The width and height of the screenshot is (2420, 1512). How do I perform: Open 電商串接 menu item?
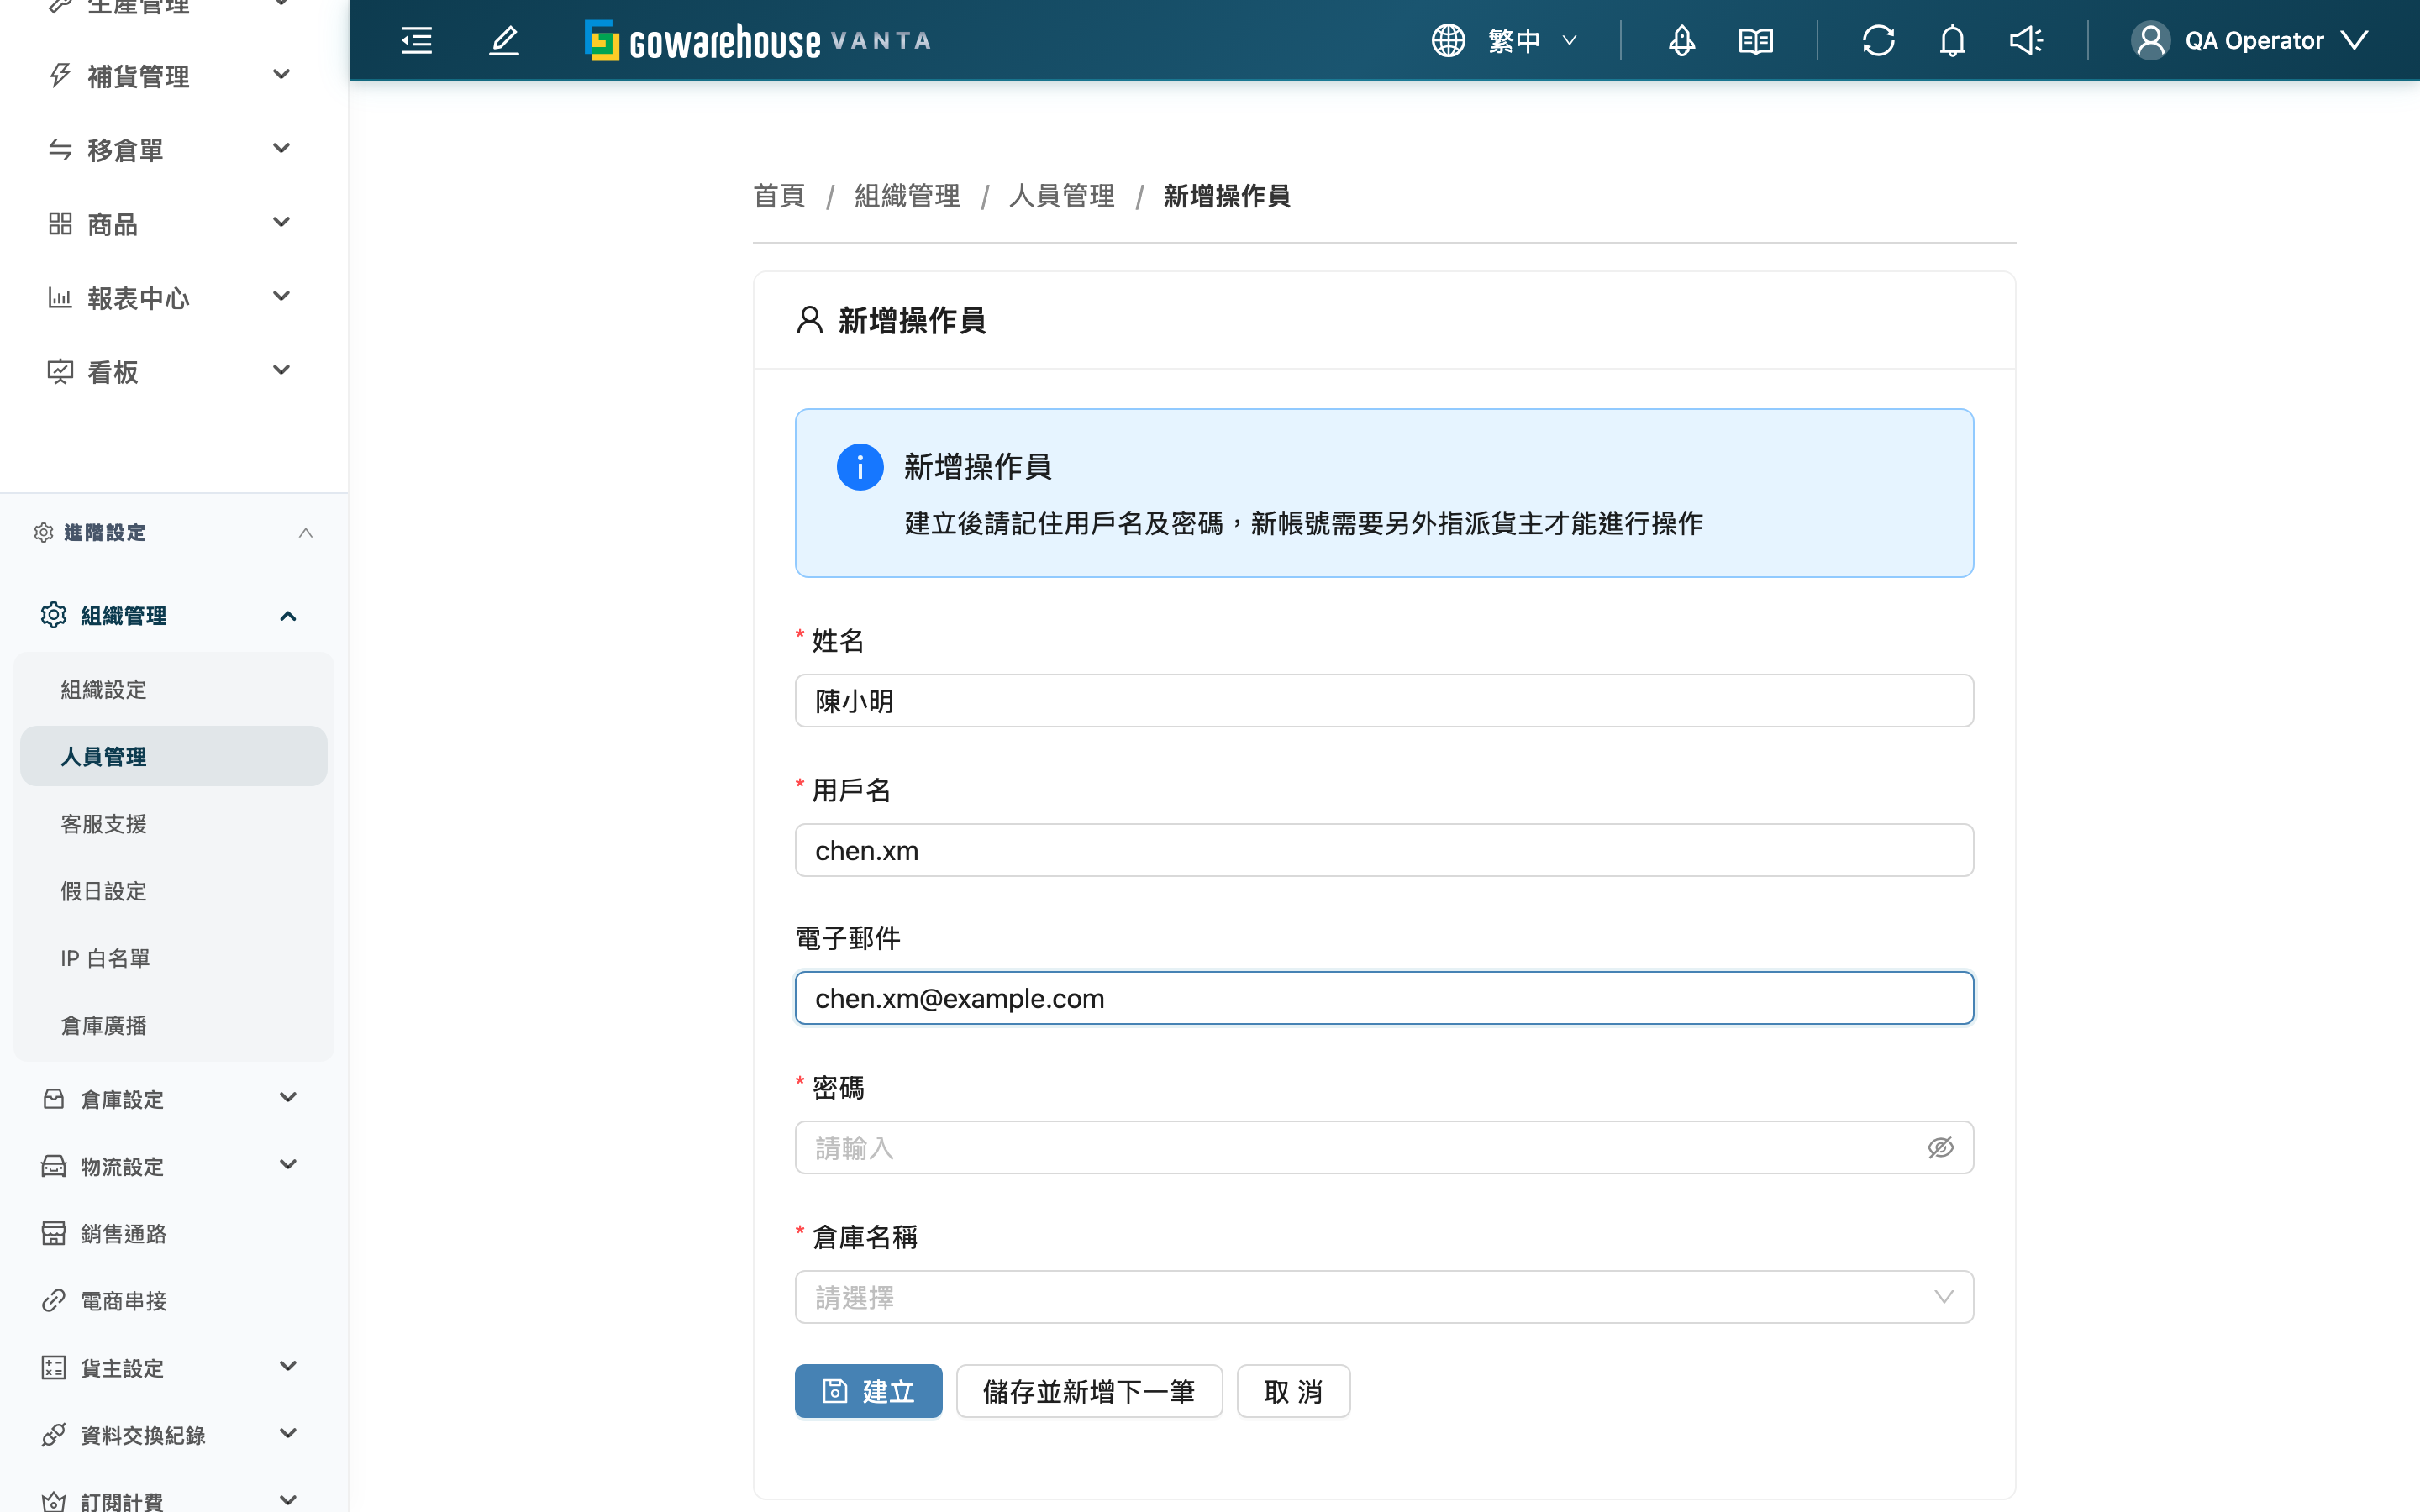(174, 1300)
